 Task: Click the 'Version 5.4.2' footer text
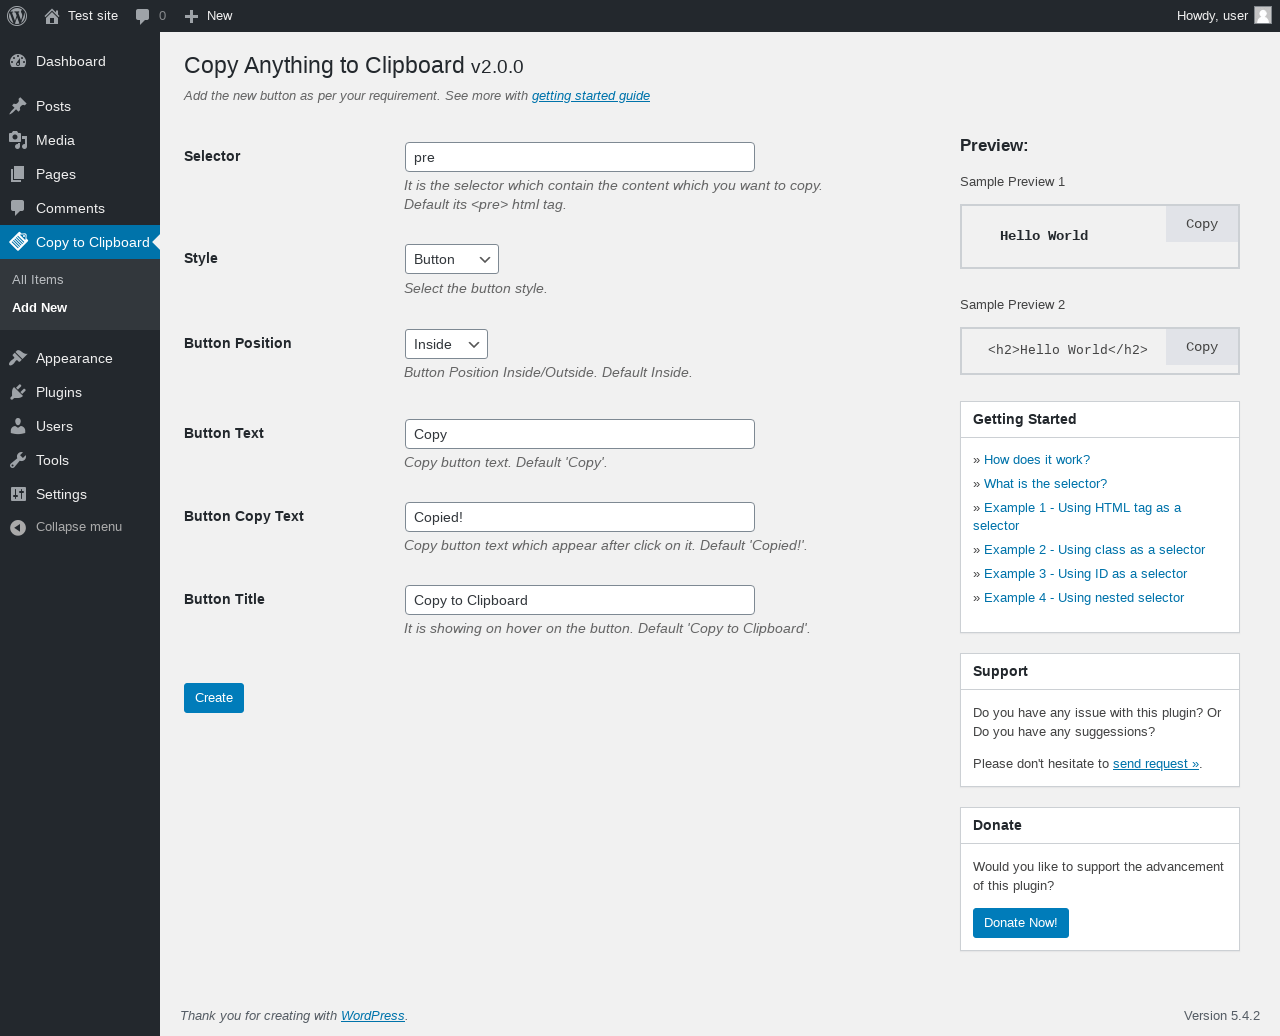coord(1222,1016)
